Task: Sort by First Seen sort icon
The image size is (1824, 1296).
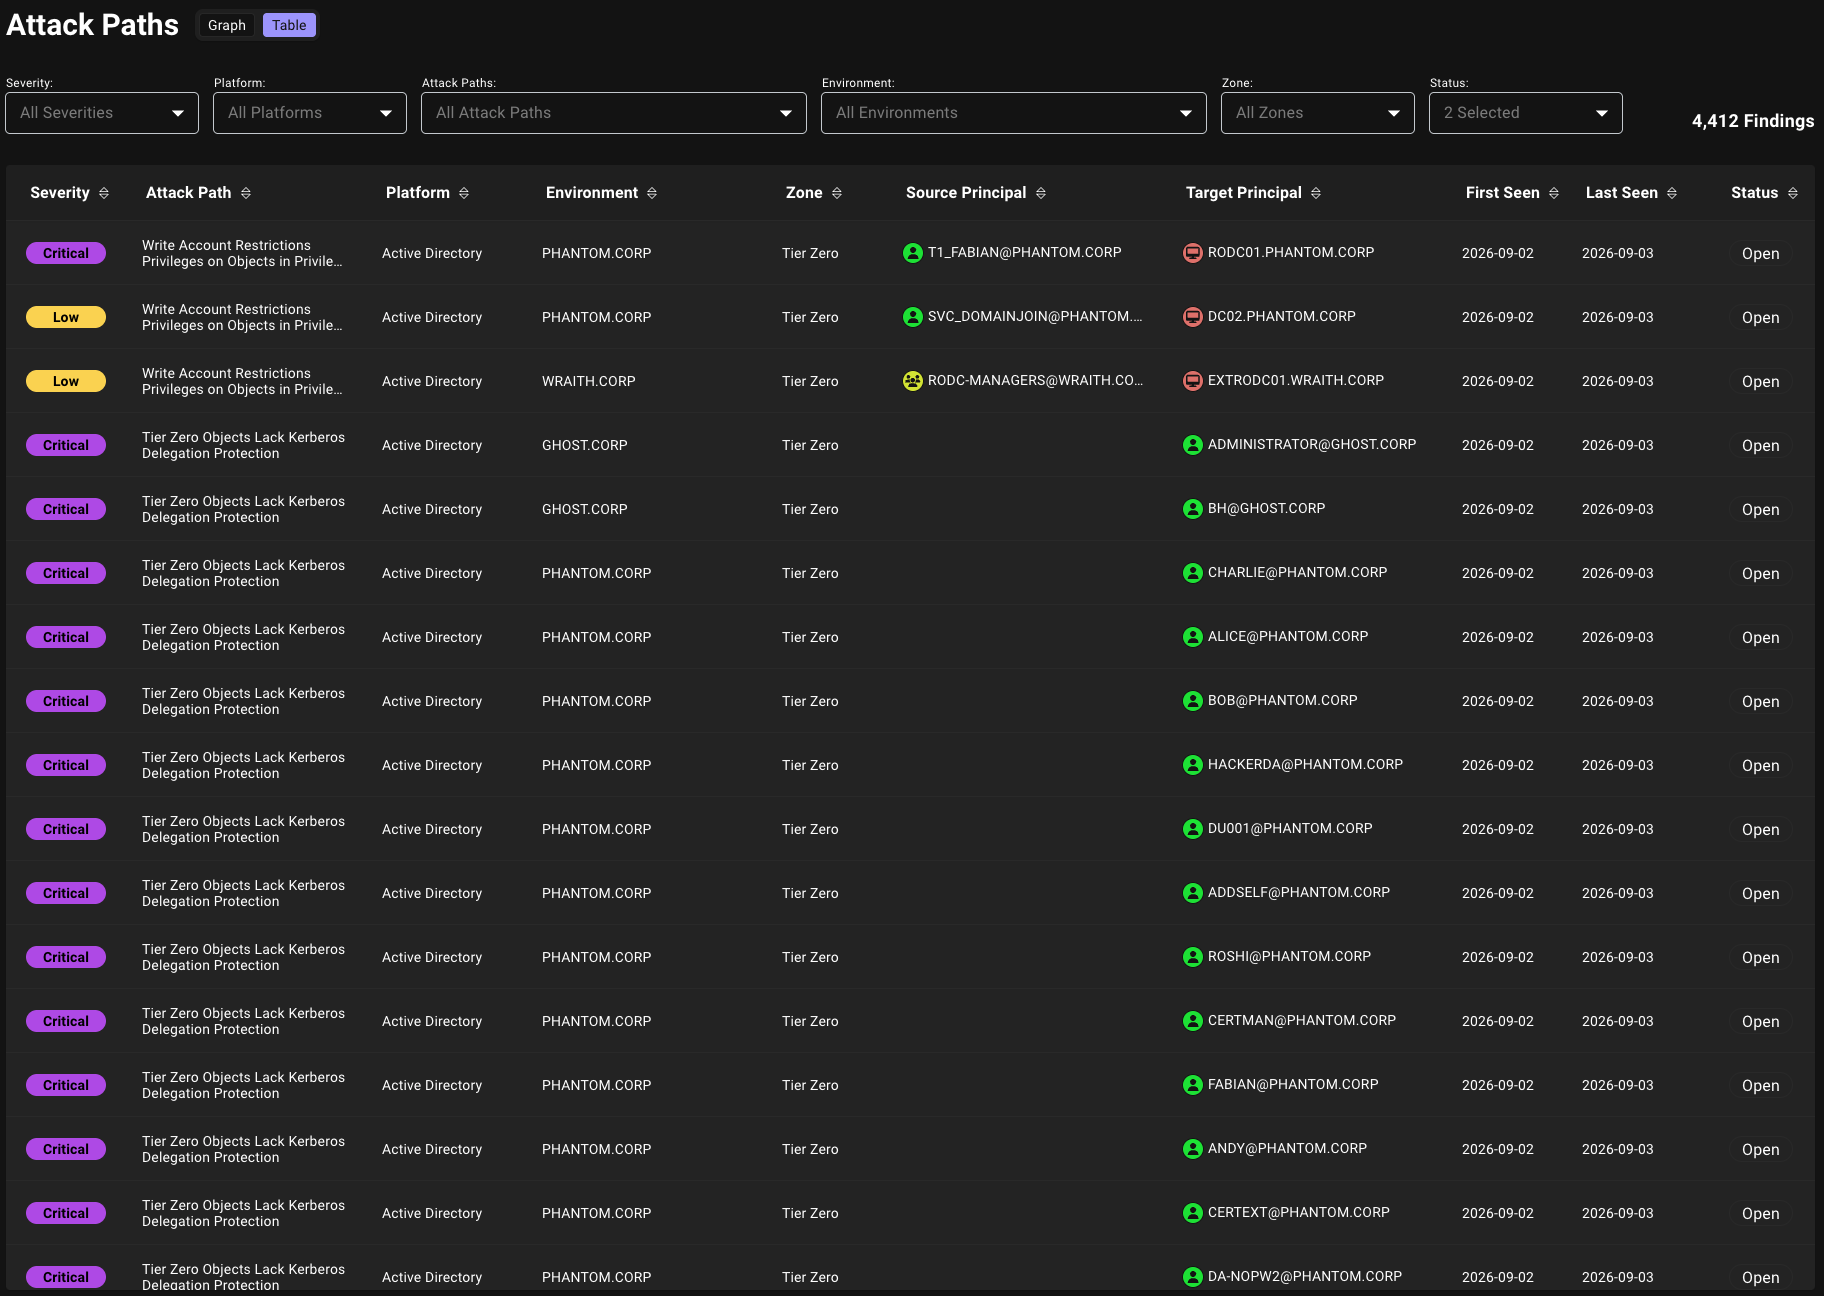Action: (1554, 193)
